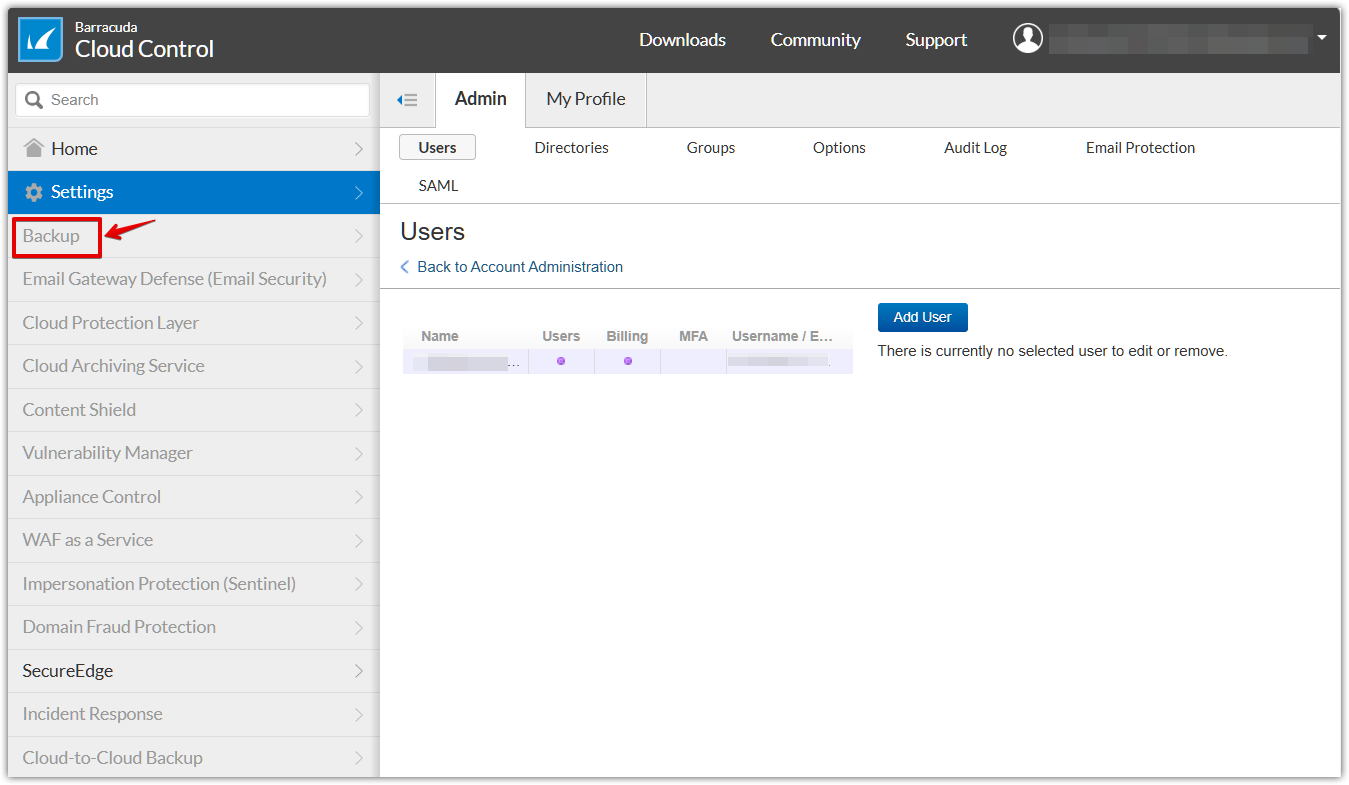Image resolution: width=1349 pixels, height=785 pixels.
Task: Open Cloud-to-Cloud Backup item
Action: pos(194,758)
